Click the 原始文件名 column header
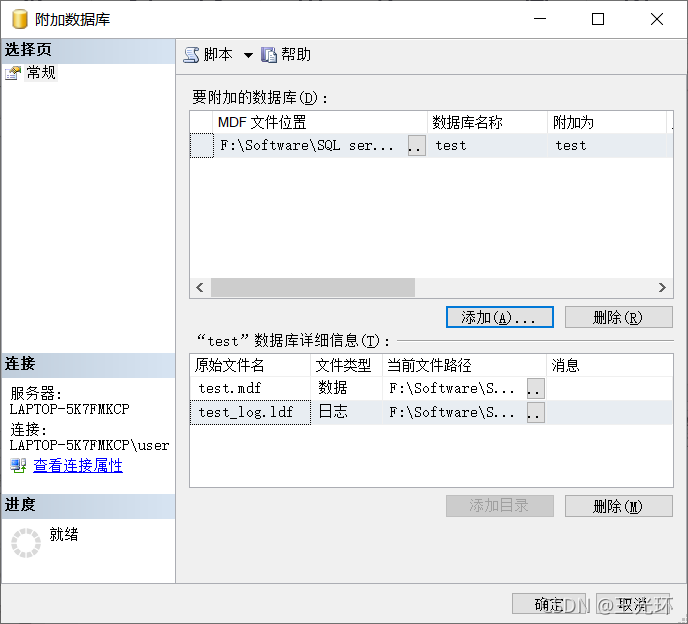 tap(250, 365)
